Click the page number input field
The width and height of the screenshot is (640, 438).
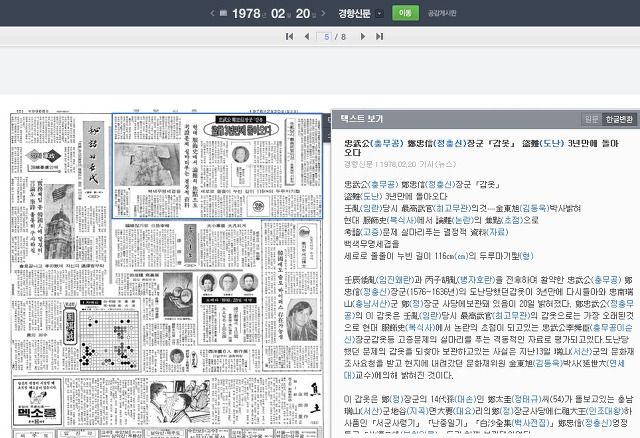click(x=325, y=37)
